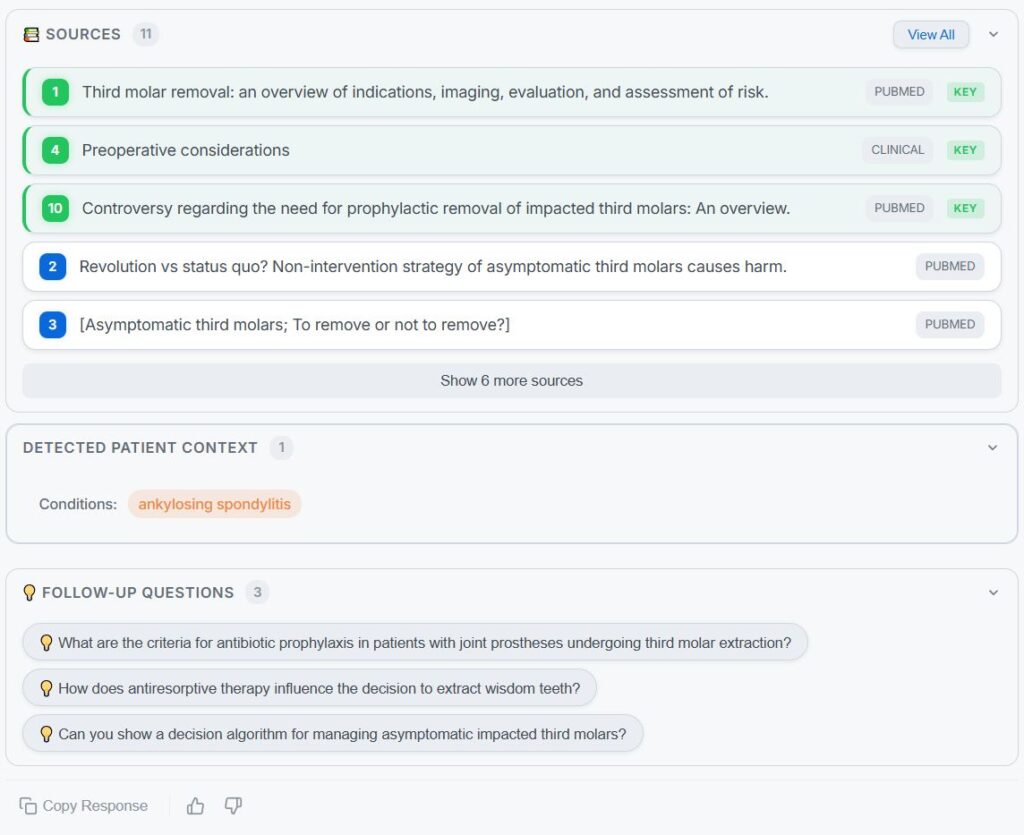Select the CLINICAL badge on Preoperative considerations
Viewport: 1024px width, 835px height.
(x=897, y=150)
